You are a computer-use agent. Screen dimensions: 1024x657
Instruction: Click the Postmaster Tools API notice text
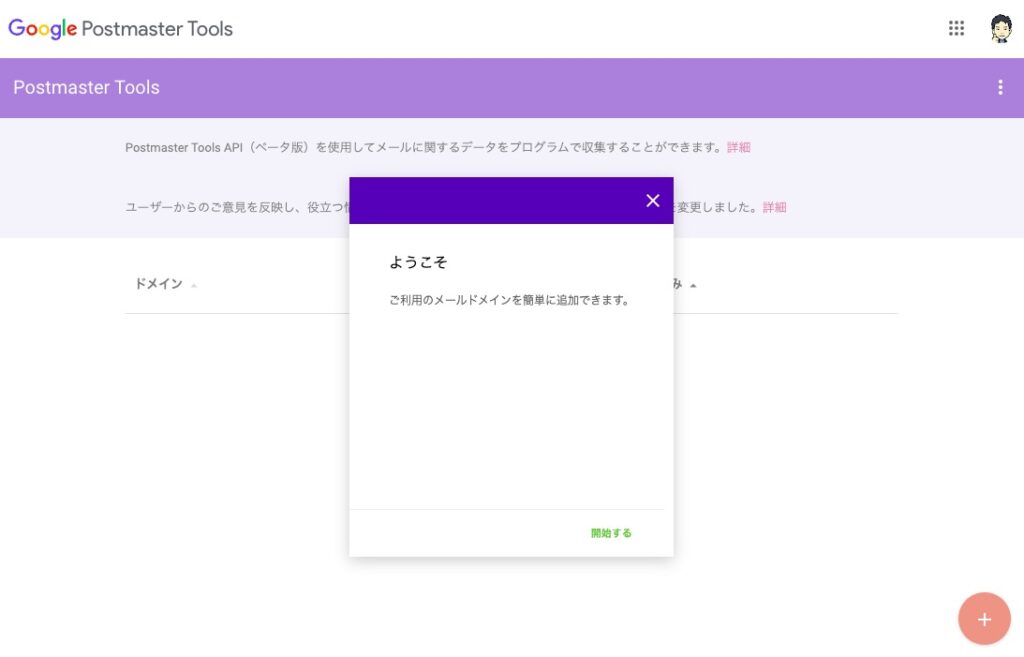pos(423,148)
